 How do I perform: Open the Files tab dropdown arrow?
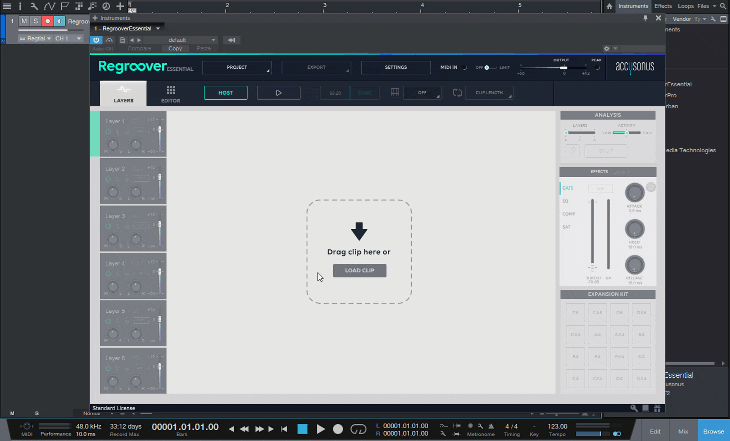[x=714, y=6]
